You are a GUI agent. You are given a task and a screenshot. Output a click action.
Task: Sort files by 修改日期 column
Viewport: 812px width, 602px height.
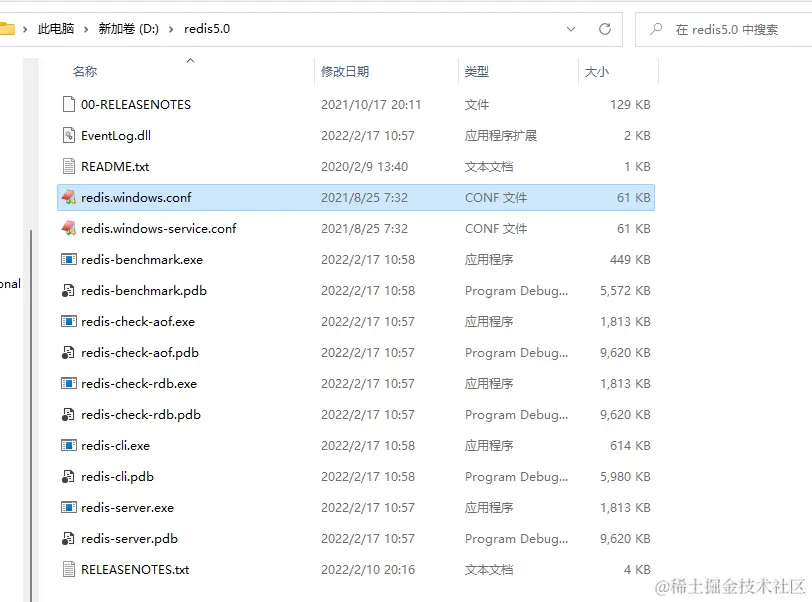coord(345,71)
